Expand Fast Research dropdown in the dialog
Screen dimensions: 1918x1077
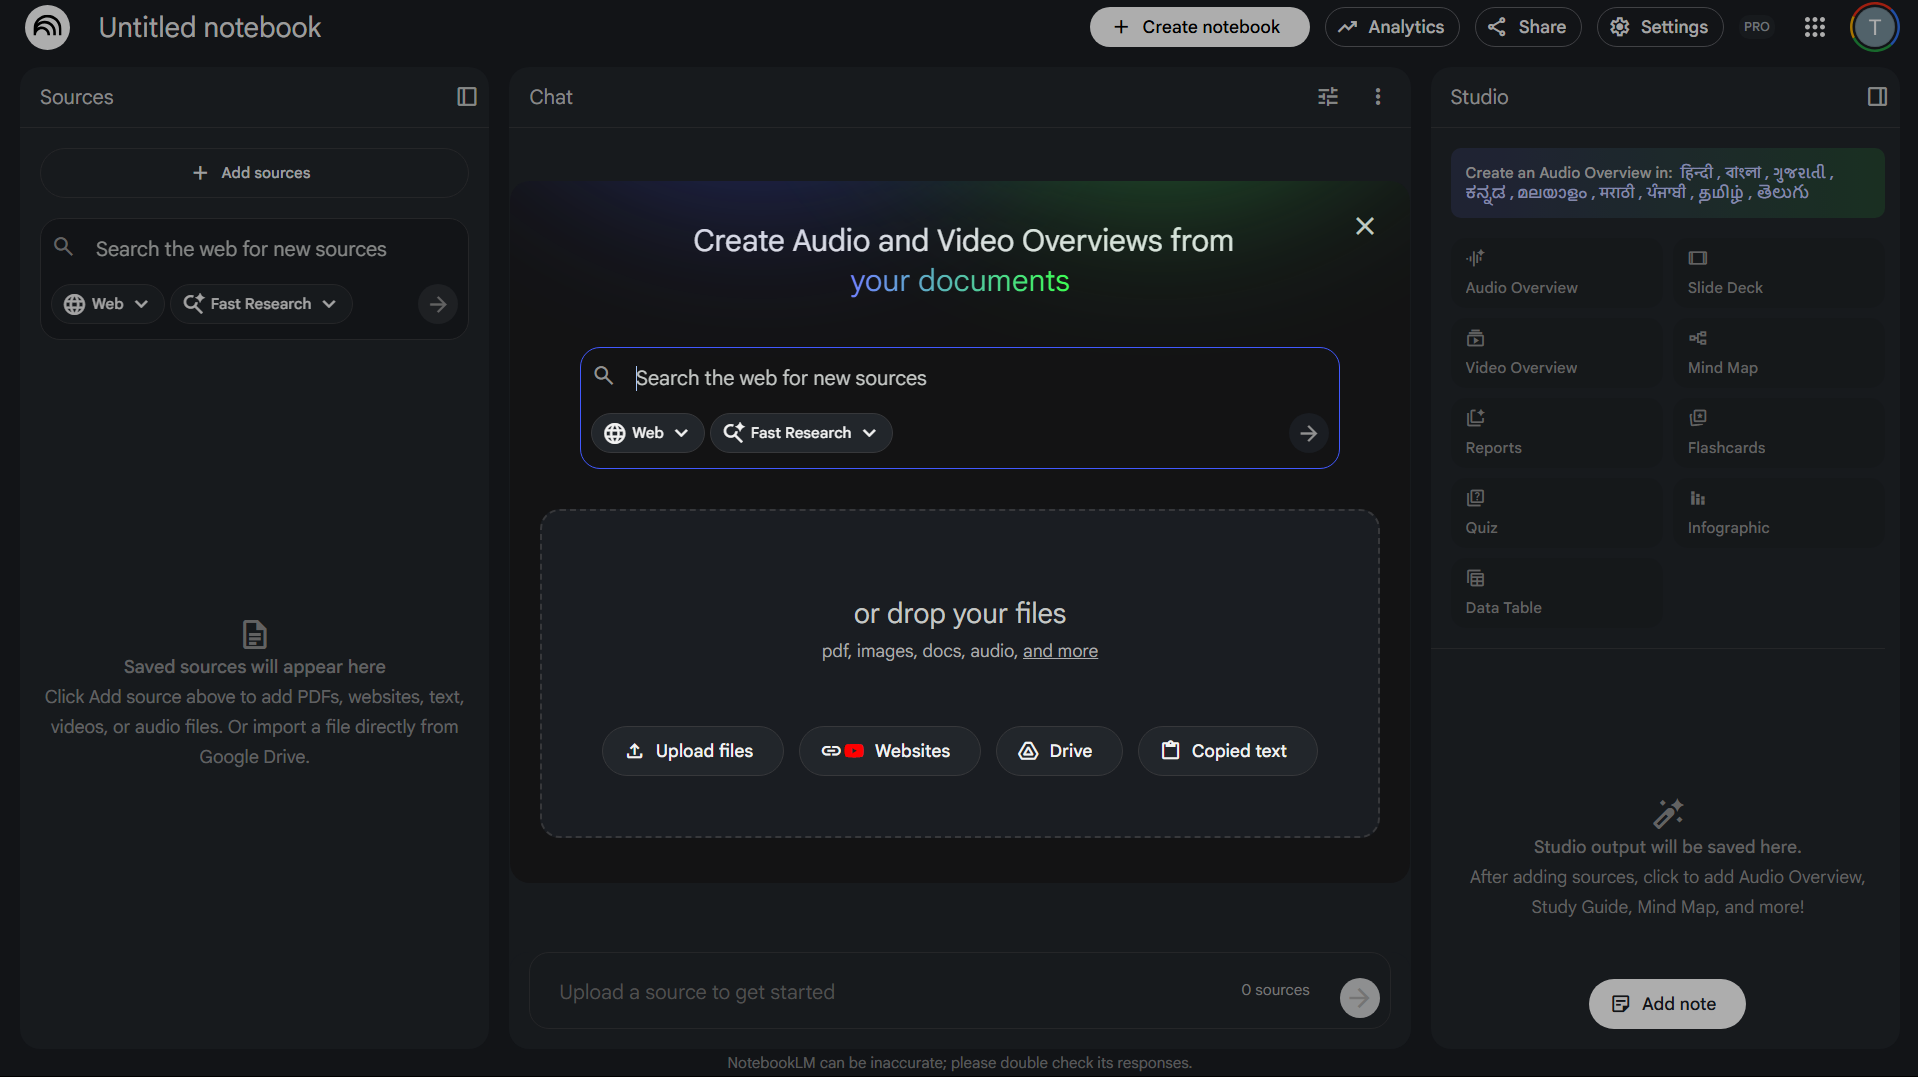click(801, 433)
